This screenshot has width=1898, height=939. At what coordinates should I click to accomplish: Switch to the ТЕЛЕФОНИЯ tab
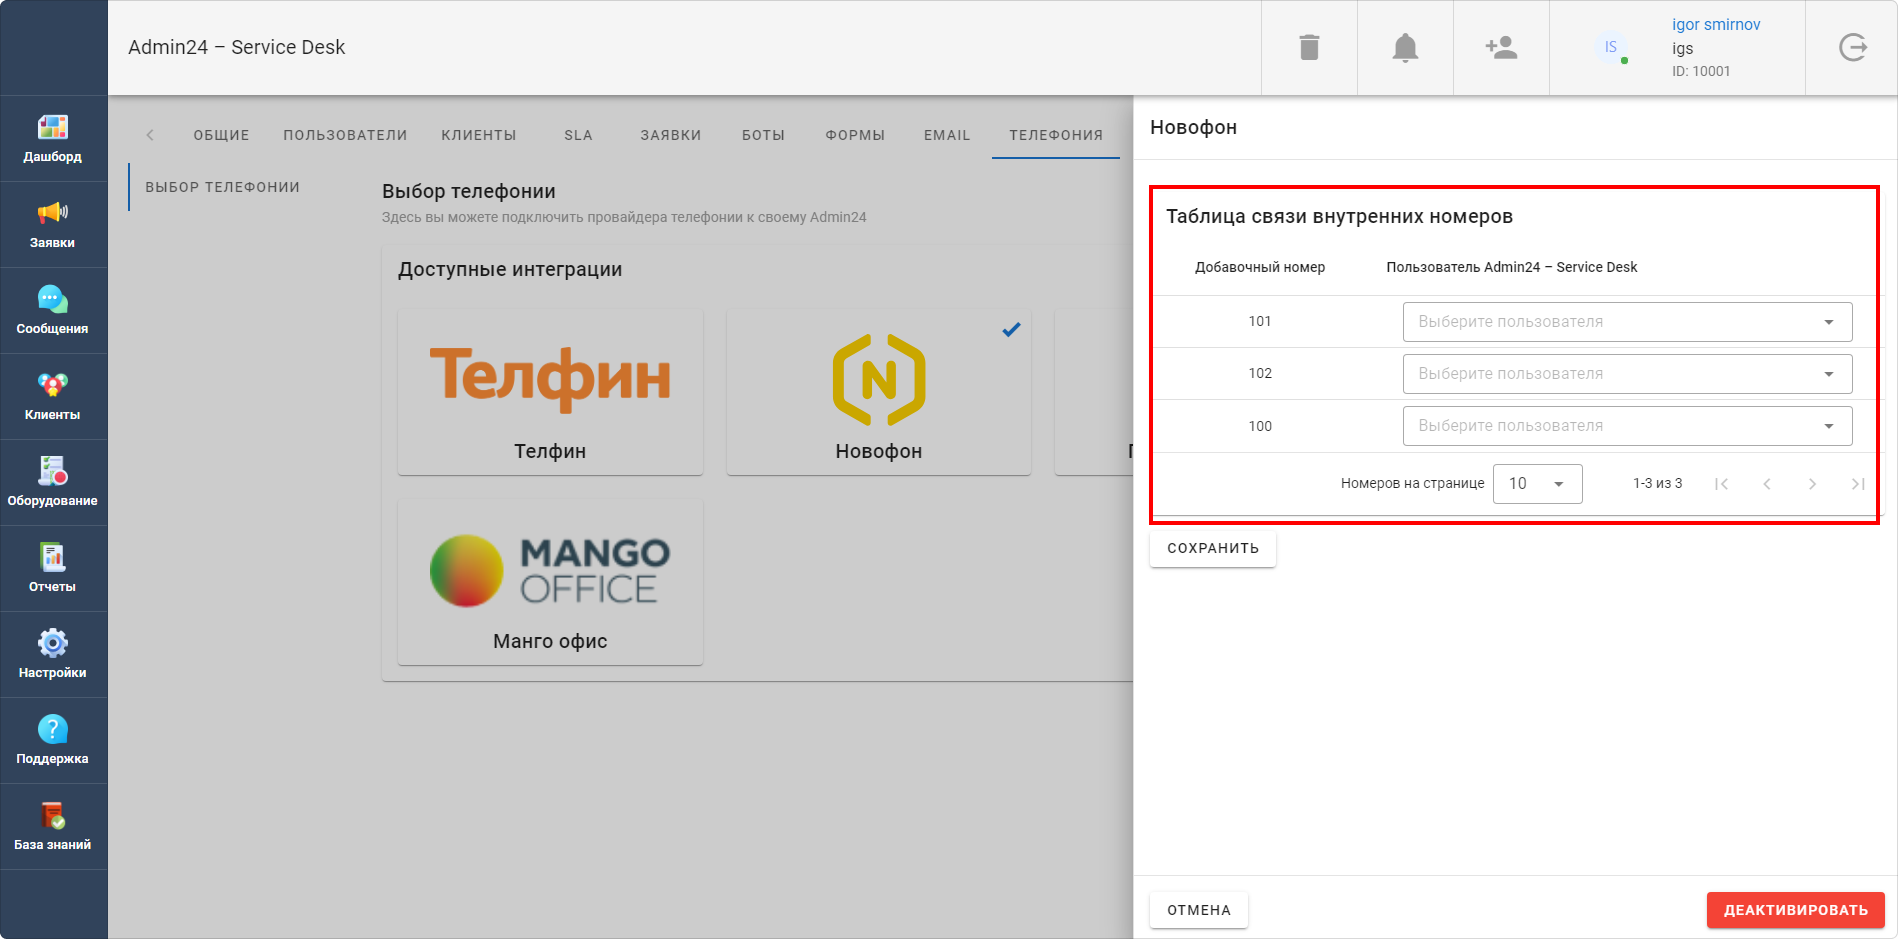tap(1056, 135)
